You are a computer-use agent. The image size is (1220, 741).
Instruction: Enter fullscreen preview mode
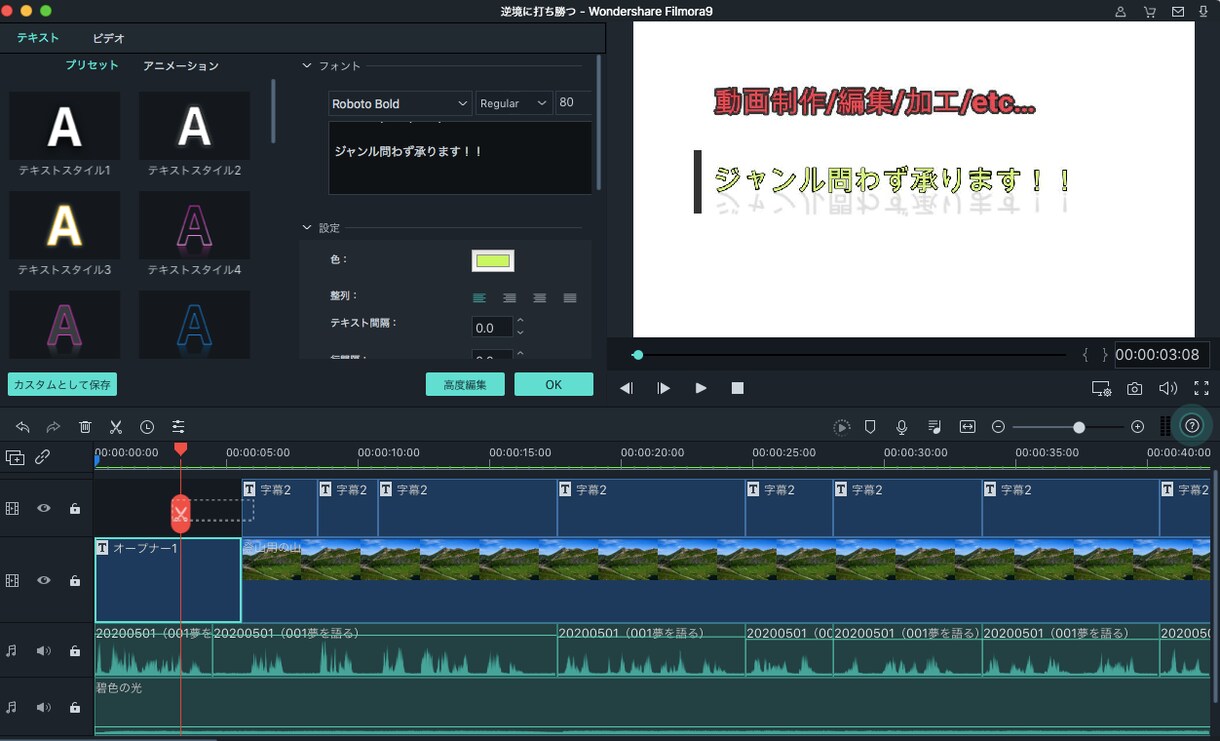click(x=1201, y=388)
